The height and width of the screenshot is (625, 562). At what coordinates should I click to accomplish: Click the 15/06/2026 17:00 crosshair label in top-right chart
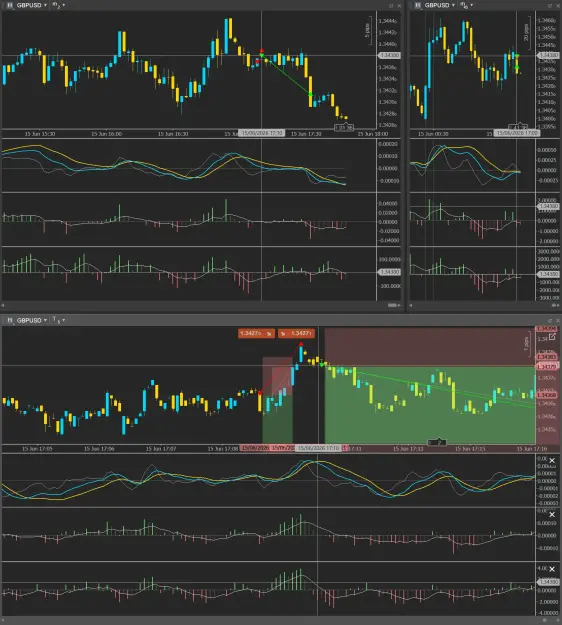[x=517, y=133]
